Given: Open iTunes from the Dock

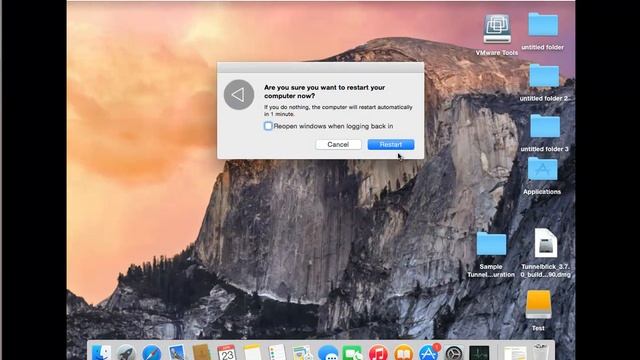Looking at the screenshot, I should [x=378, y=353].
